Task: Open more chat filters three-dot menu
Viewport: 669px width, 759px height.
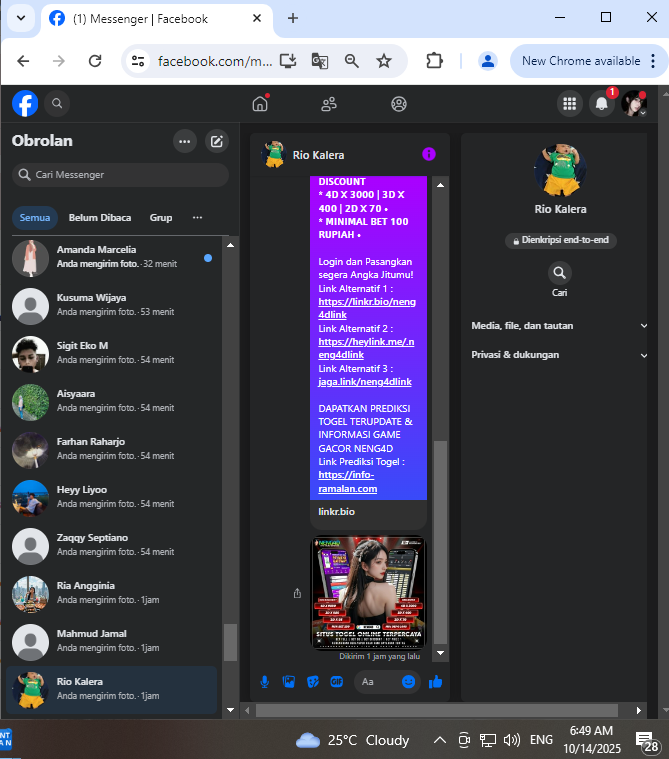Action: [198, 217]
